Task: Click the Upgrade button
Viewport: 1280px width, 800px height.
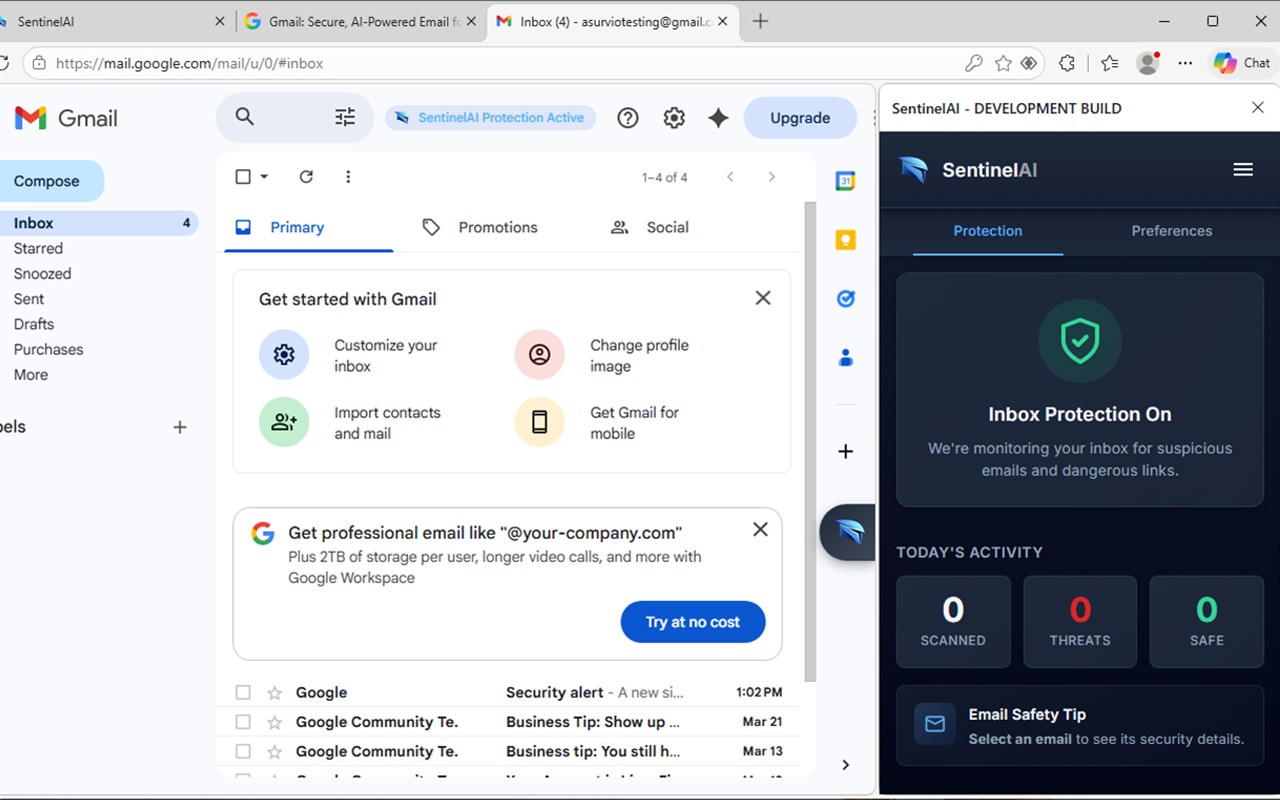Action: [800, 118]
